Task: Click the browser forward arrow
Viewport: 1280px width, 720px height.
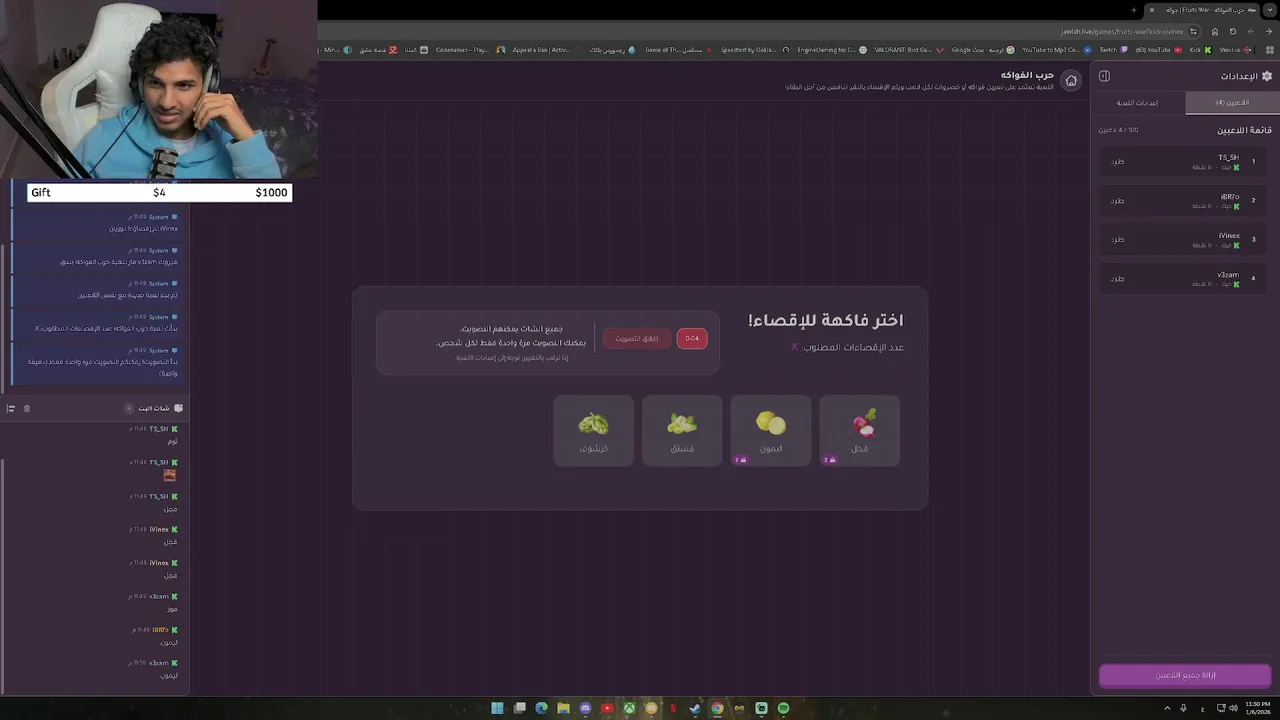Action: coord(1250,31)
